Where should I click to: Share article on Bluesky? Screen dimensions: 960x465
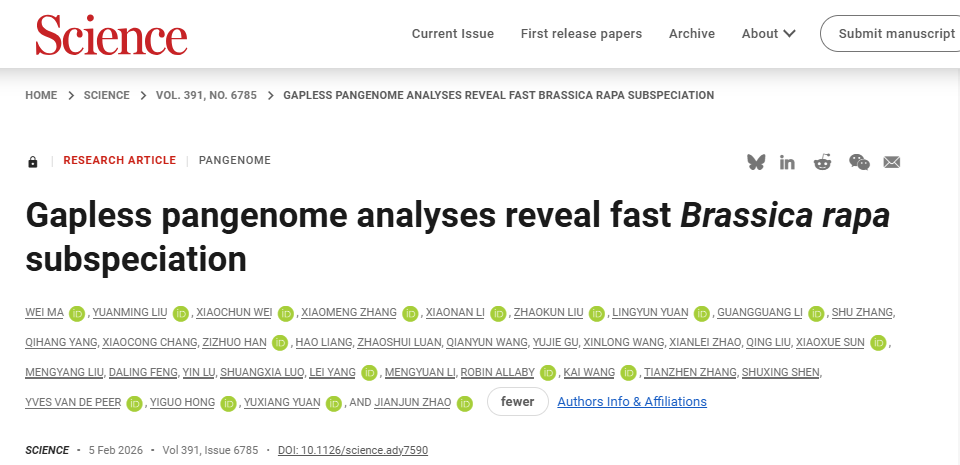[756, 162]
